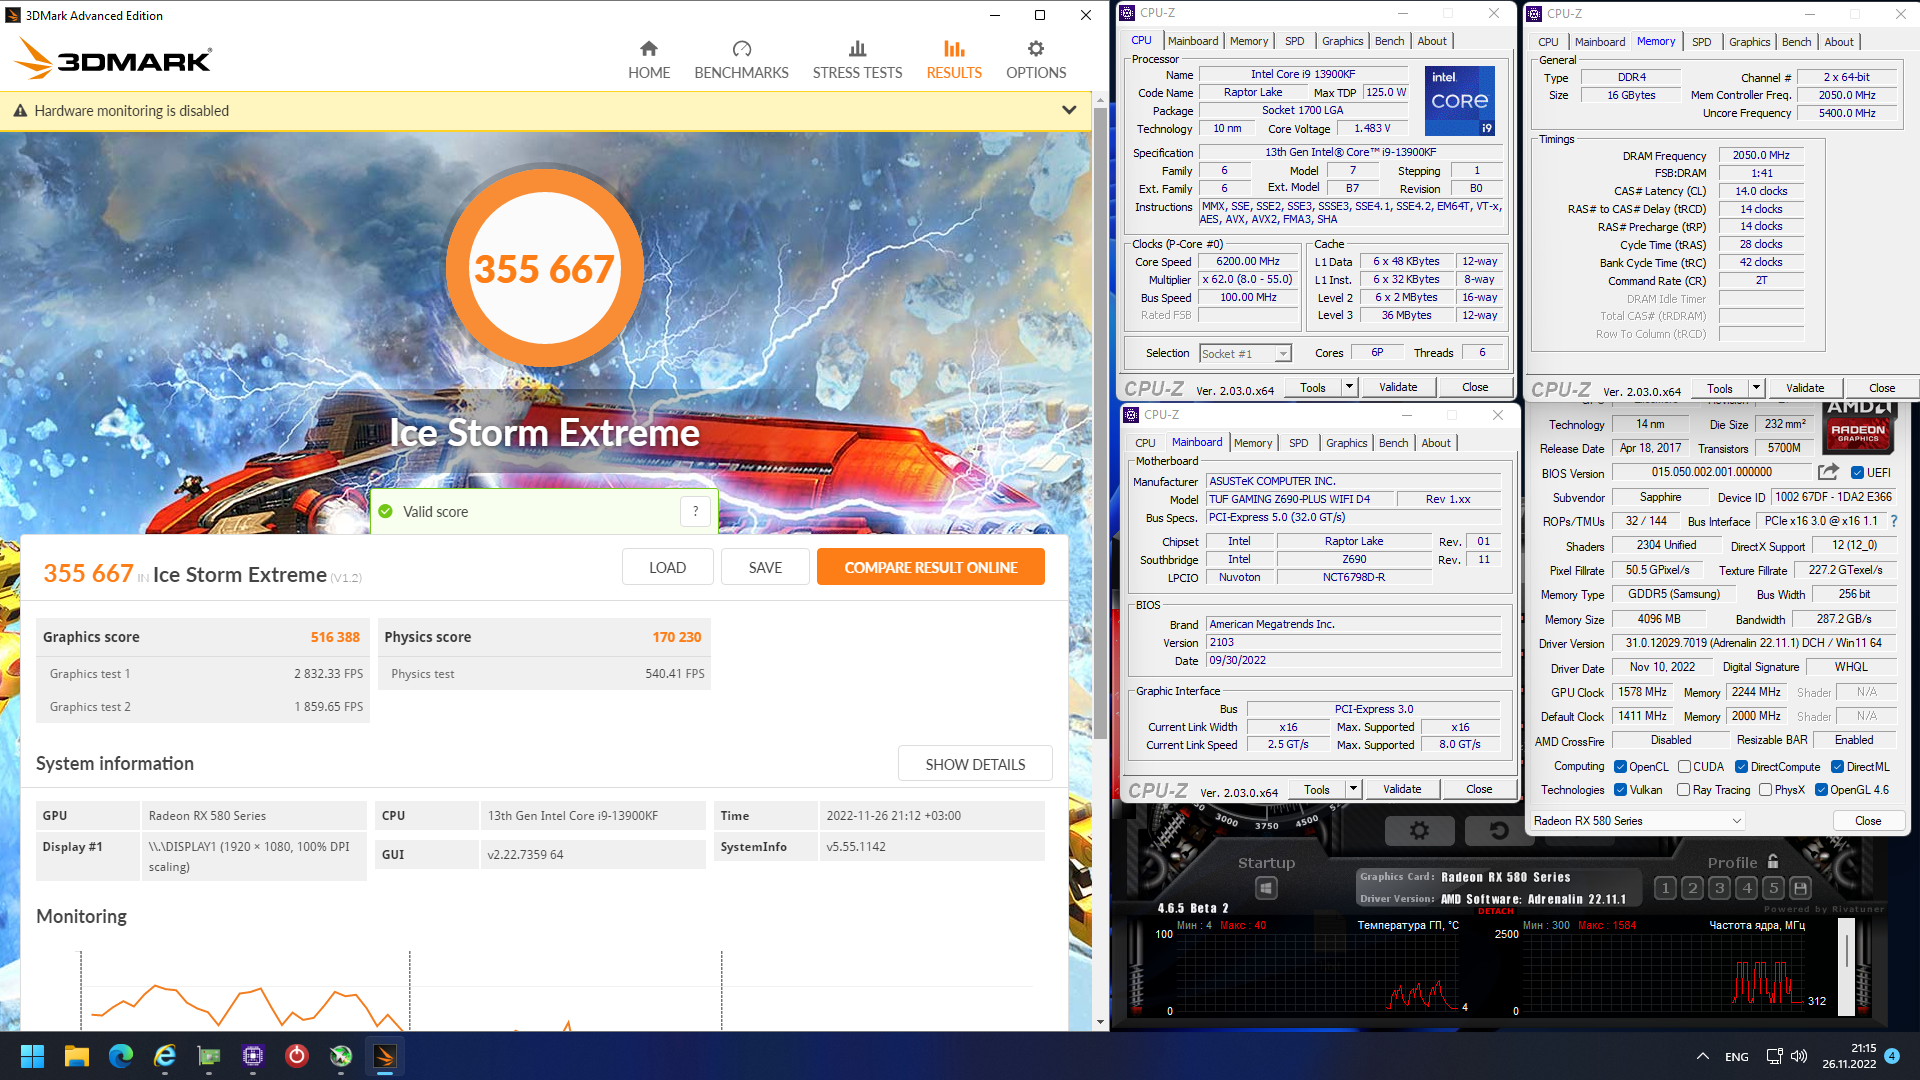
Task: Click the Afterburner save profile floppy icon
Action: click(x=1800, y=888)
